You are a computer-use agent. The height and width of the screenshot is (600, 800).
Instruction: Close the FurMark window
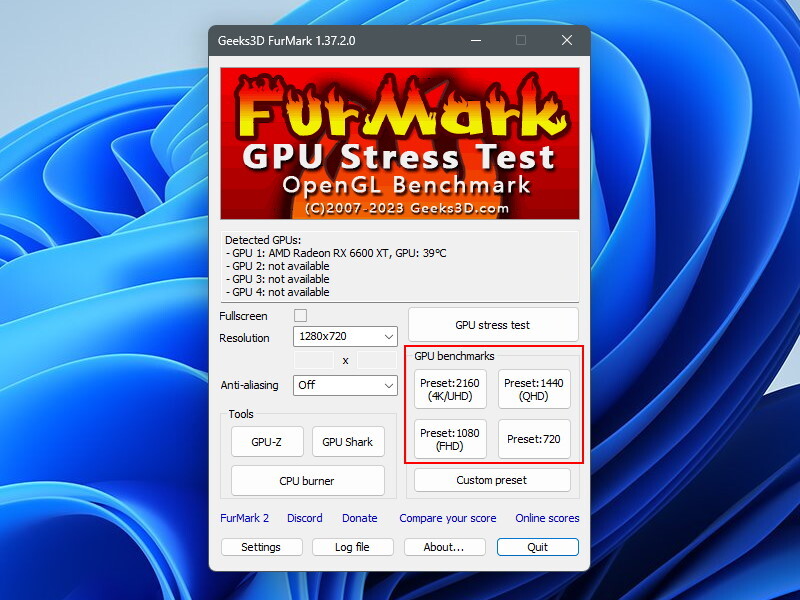click(567, 40)
